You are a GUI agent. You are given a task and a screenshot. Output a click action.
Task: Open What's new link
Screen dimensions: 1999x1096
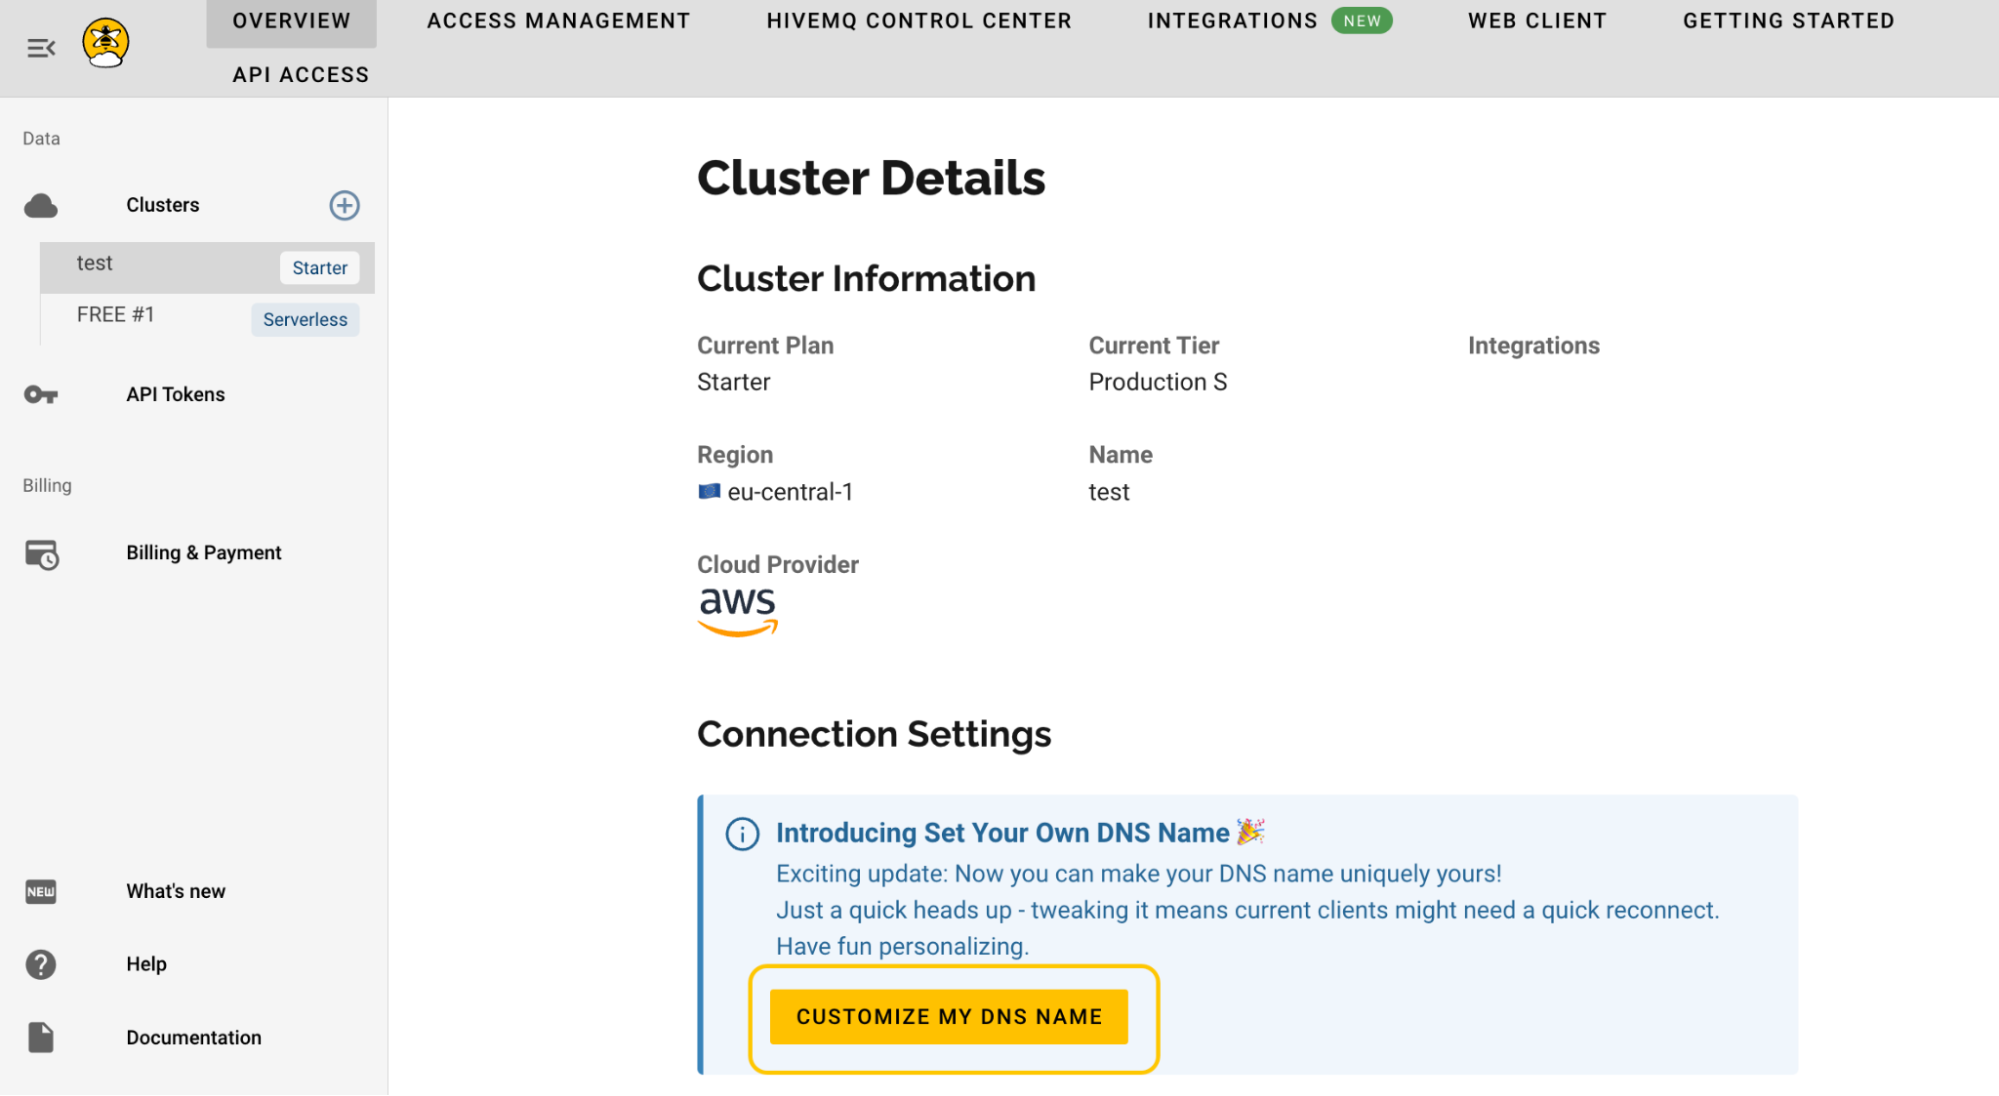point(175,891)
